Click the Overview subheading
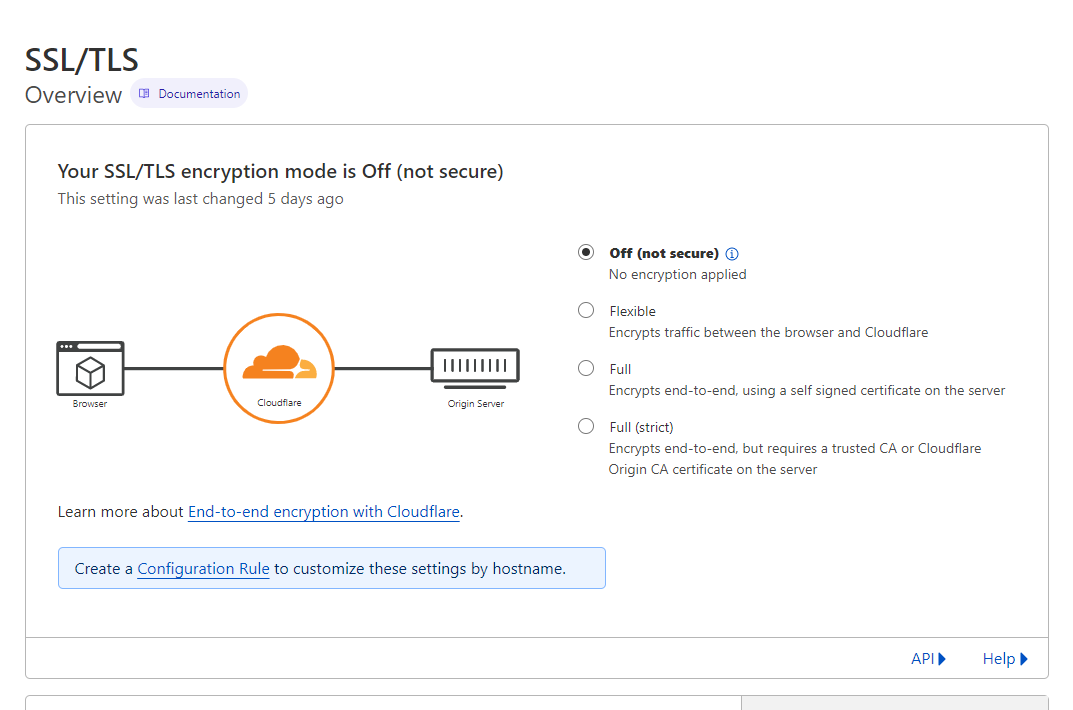 click(73, 95)
